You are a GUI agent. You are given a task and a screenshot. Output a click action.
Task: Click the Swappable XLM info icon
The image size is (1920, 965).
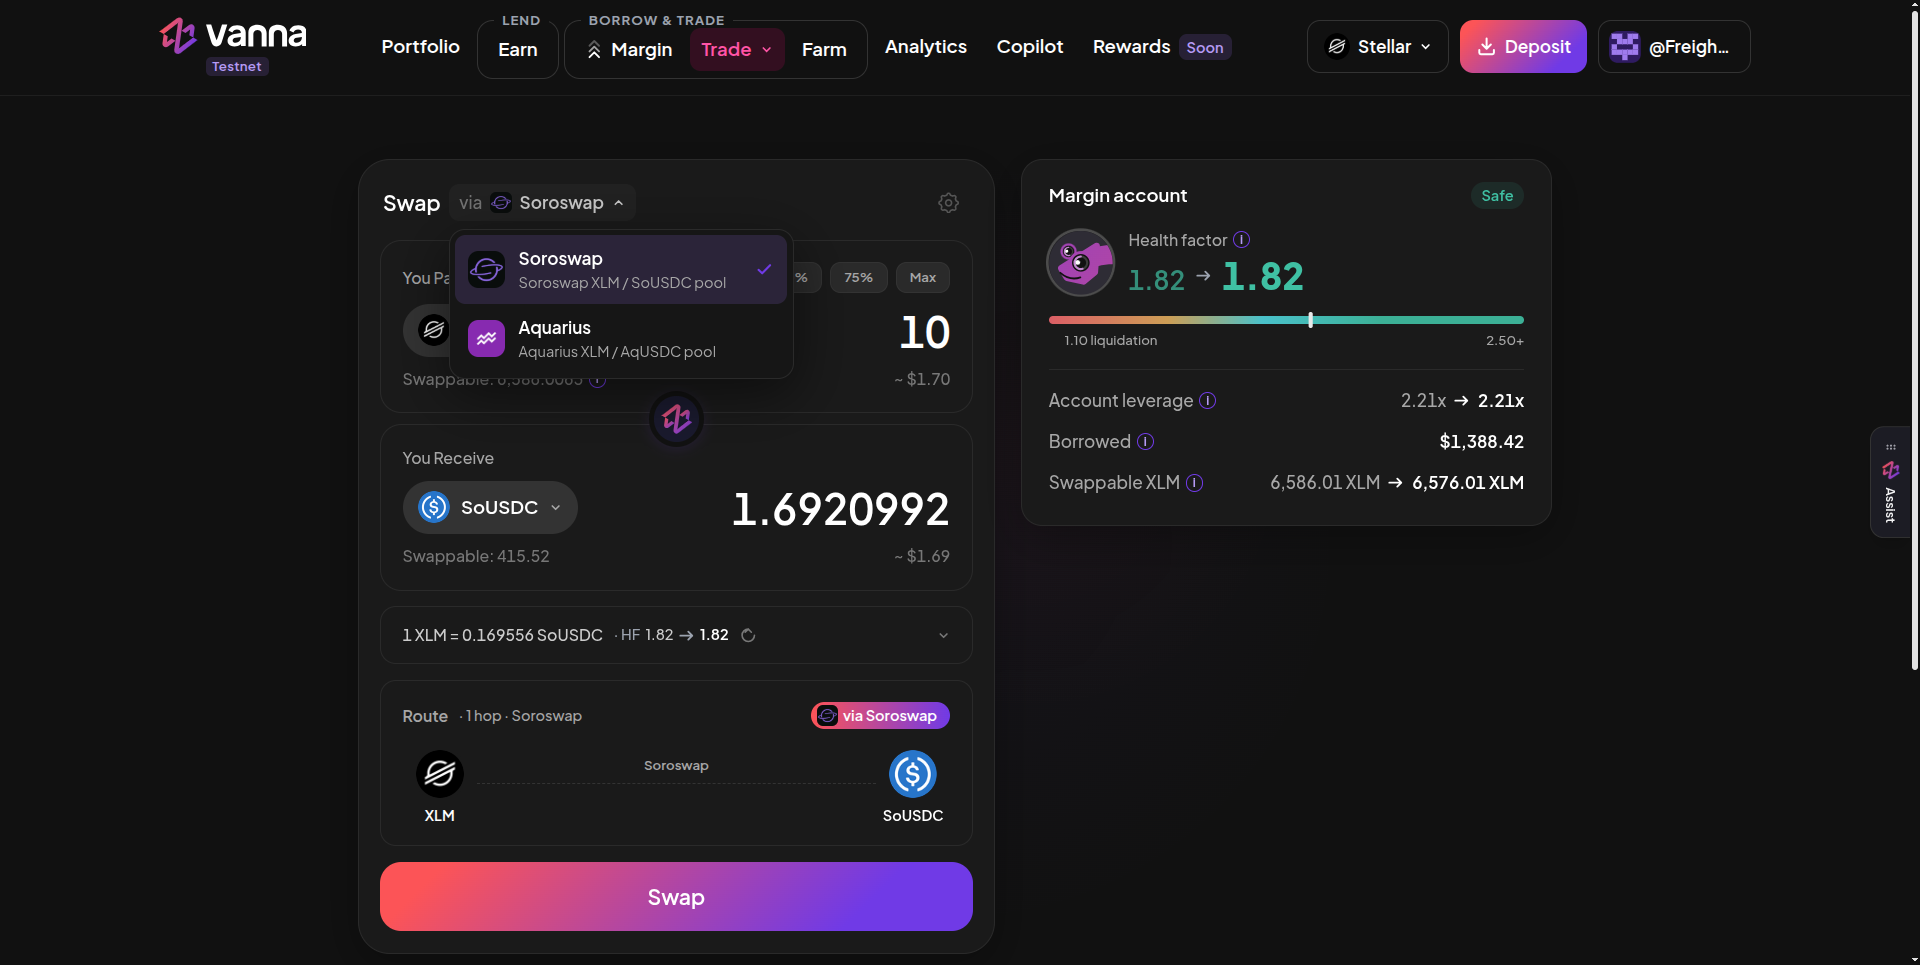click(1194, 483)
